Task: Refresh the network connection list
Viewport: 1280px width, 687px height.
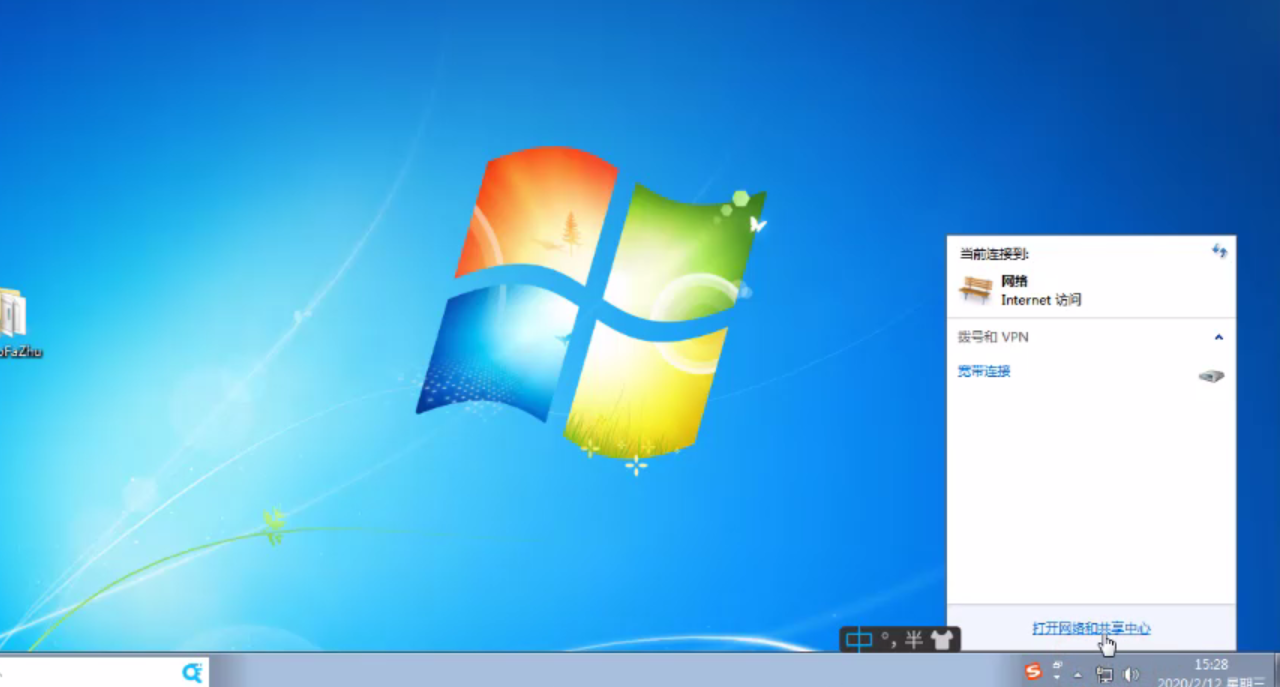Action: click(x=1219, y=251)
